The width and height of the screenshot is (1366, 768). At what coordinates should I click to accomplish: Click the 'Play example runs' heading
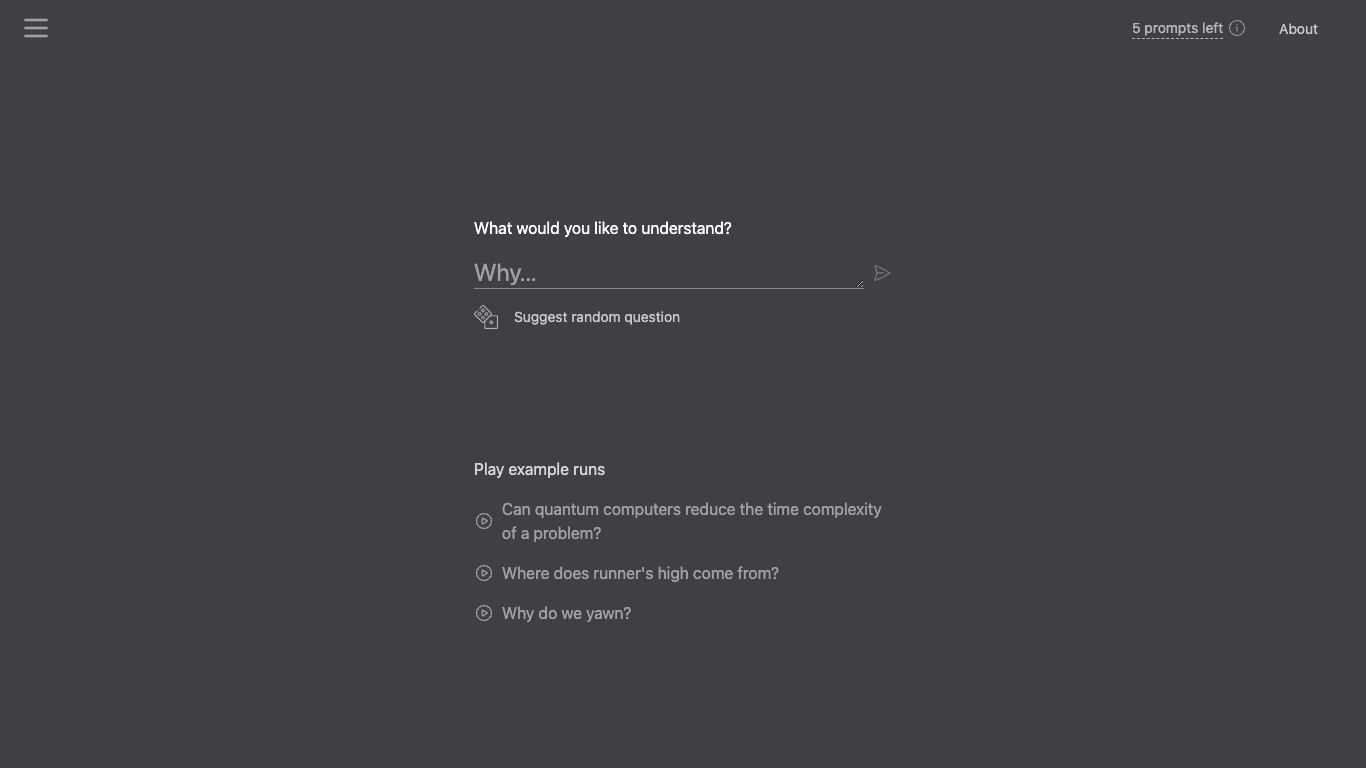(x=539, y=470)
